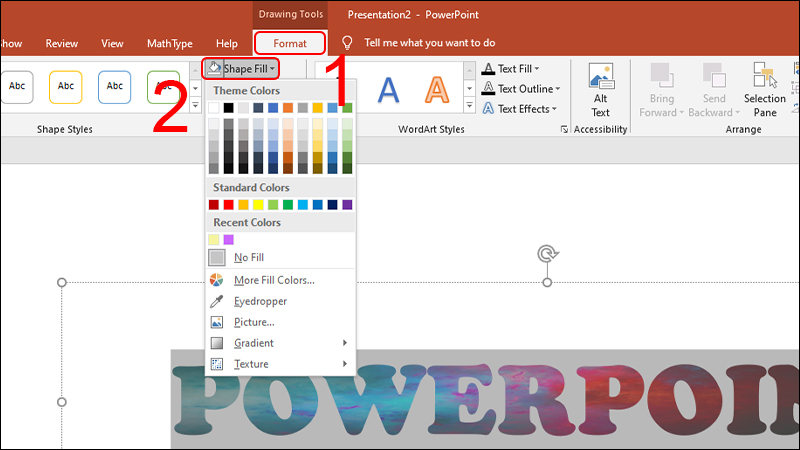Click the rotation handle above the text box
800x450 pixels.
(547, 254)
